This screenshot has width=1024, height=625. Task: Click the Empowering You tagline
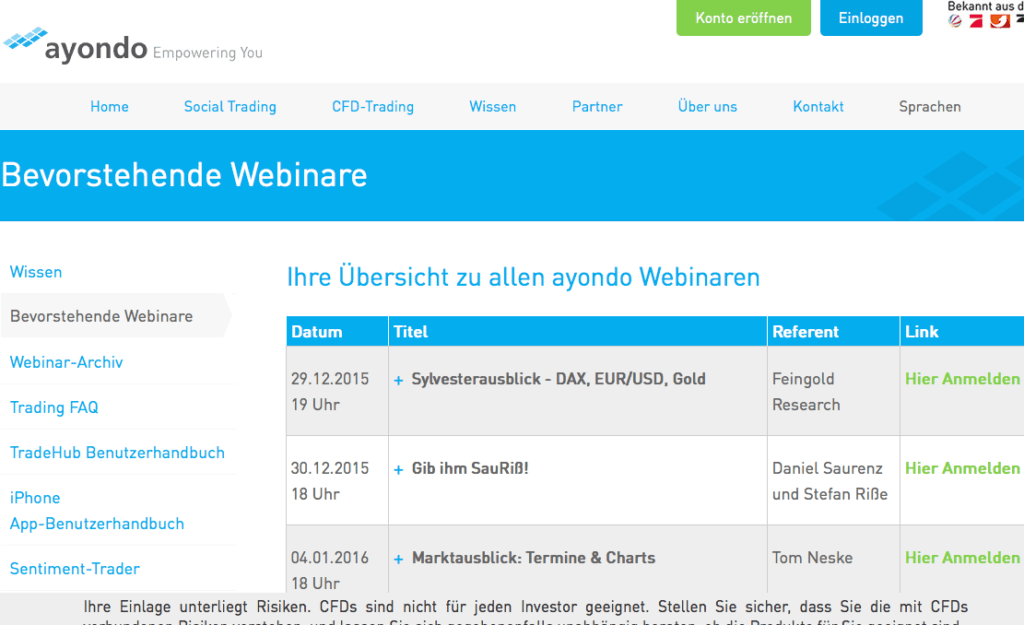pos(208,53)
